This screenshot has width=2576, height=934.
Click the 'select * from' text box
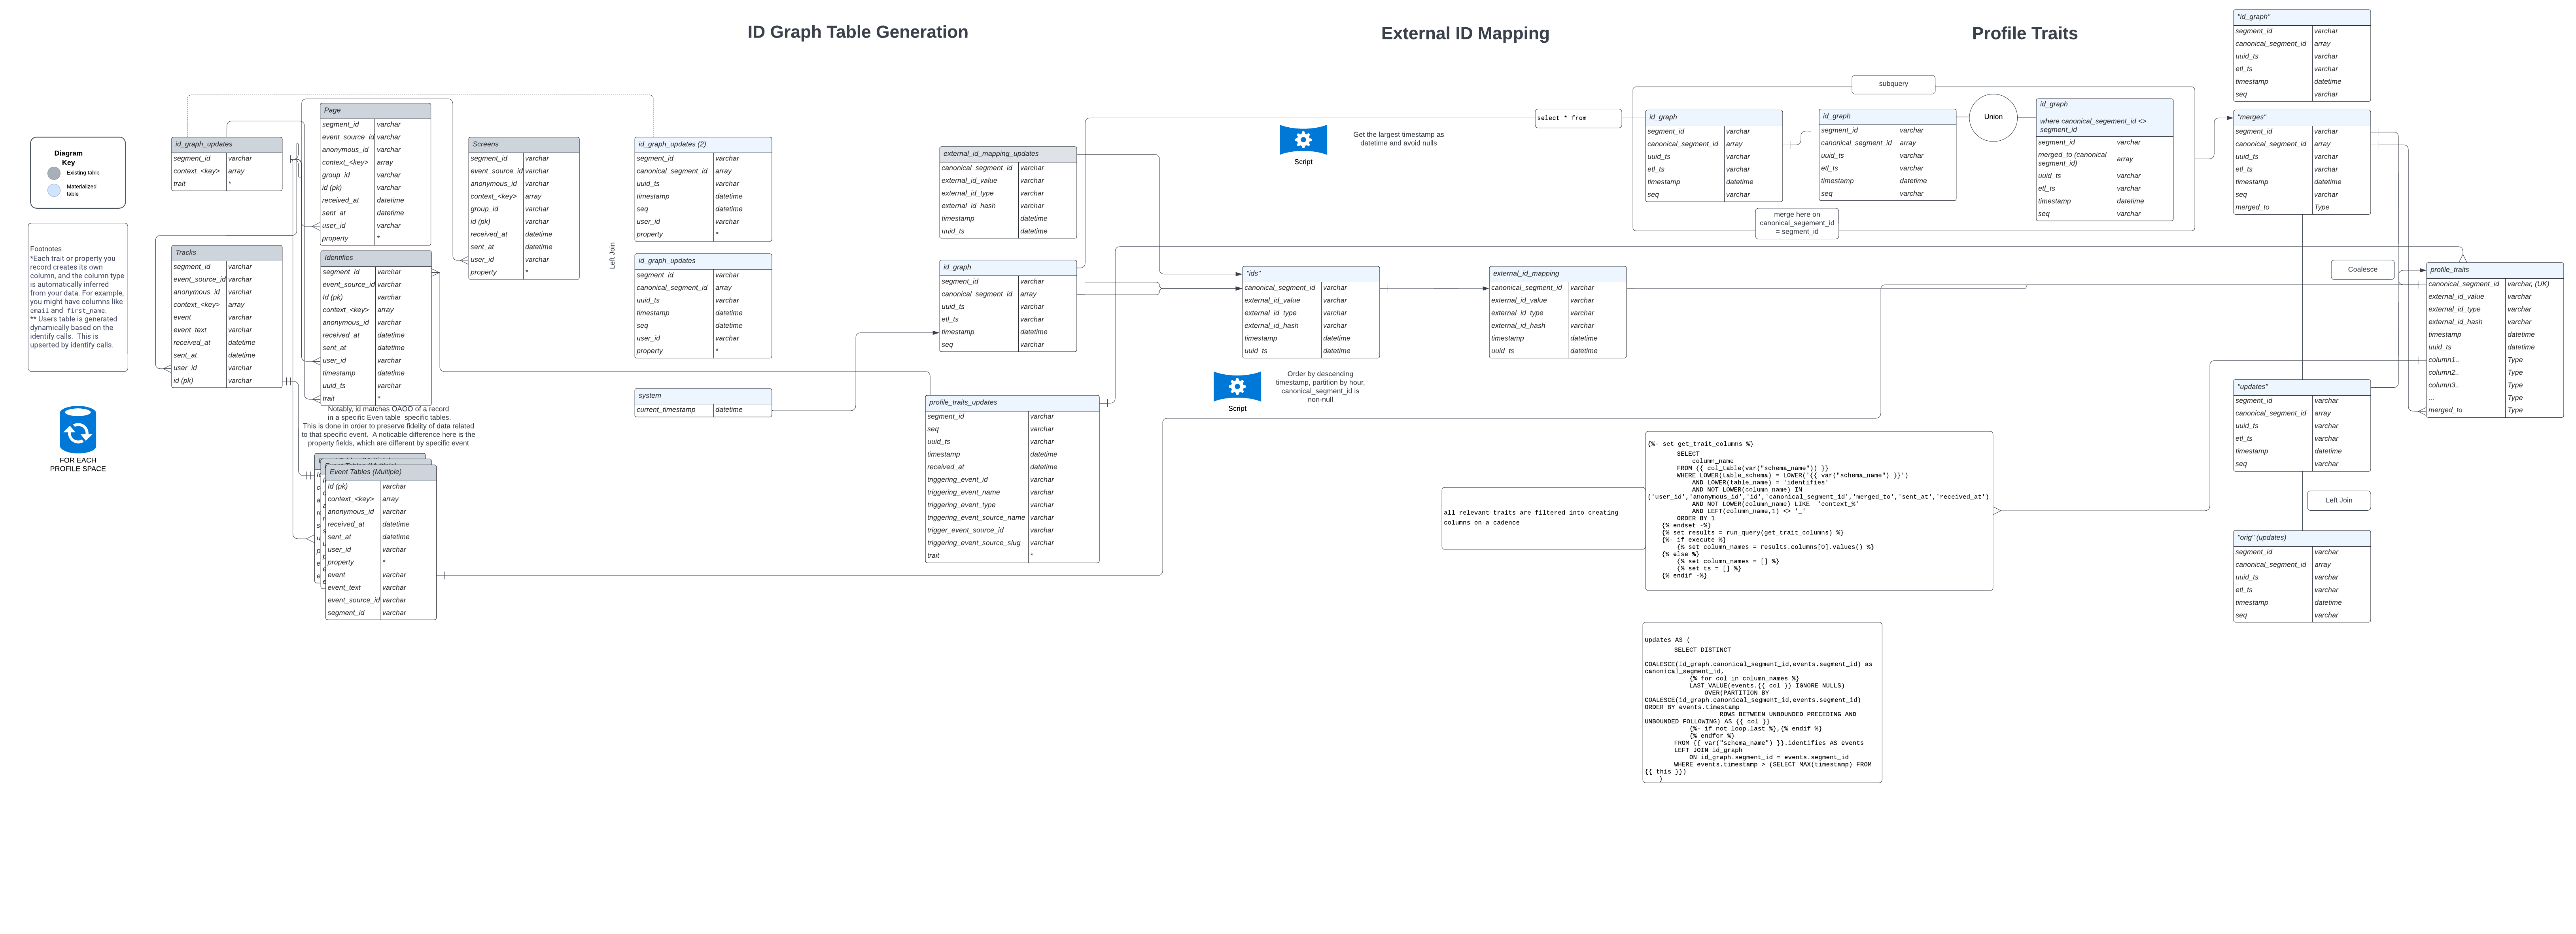coord(1577,118)
